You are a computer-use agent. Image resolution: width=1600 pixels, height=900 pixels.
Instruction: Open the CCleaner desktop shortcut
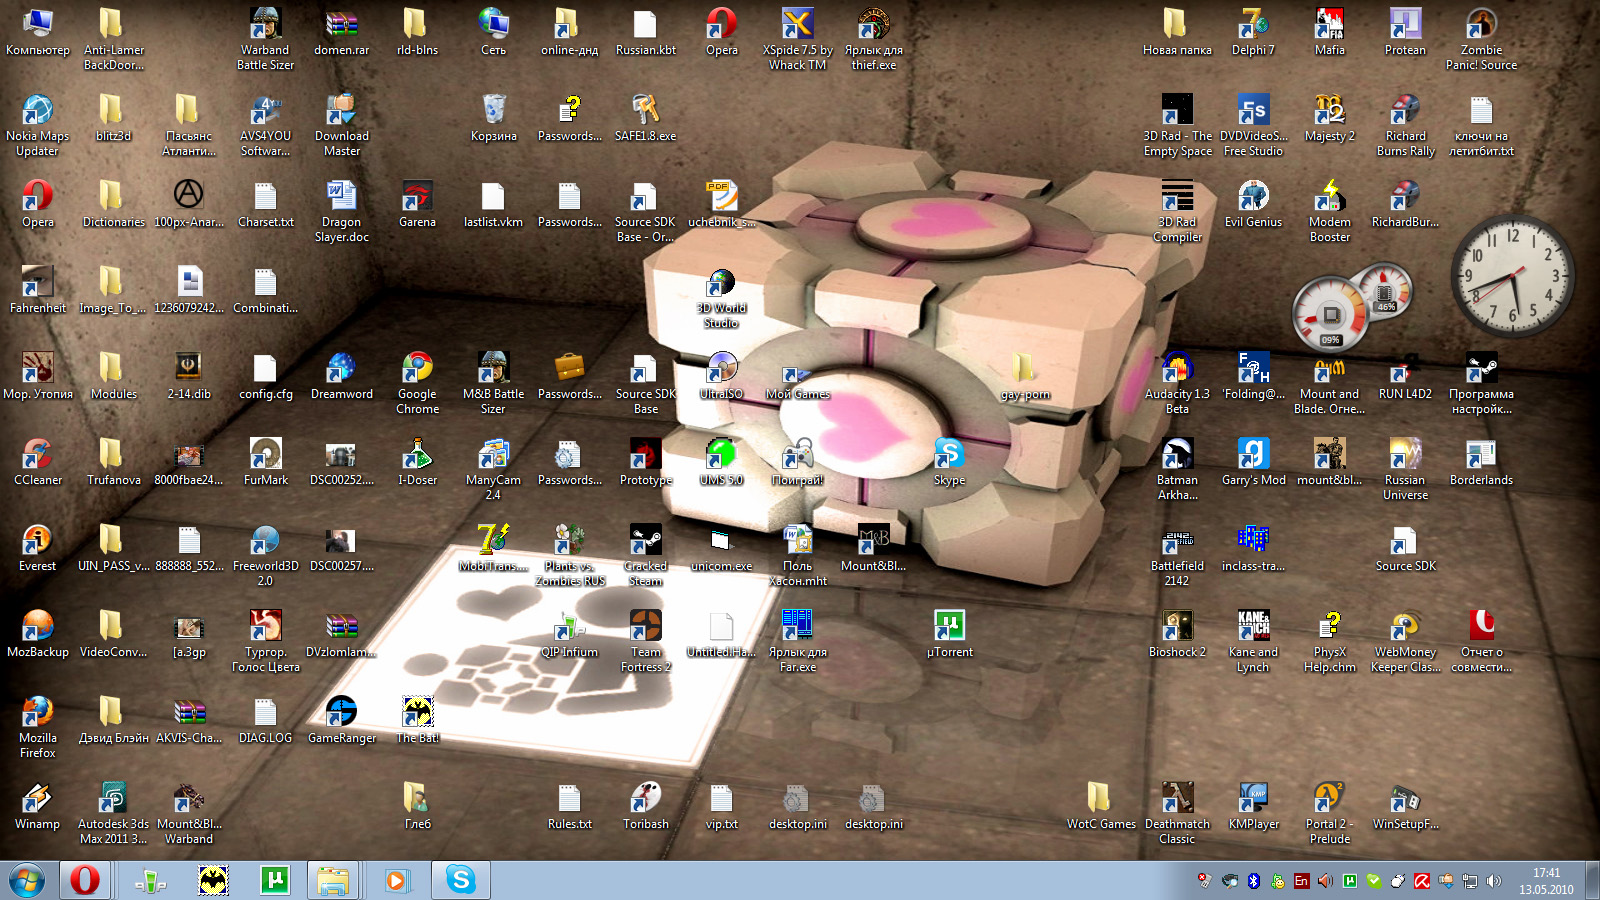37,454
